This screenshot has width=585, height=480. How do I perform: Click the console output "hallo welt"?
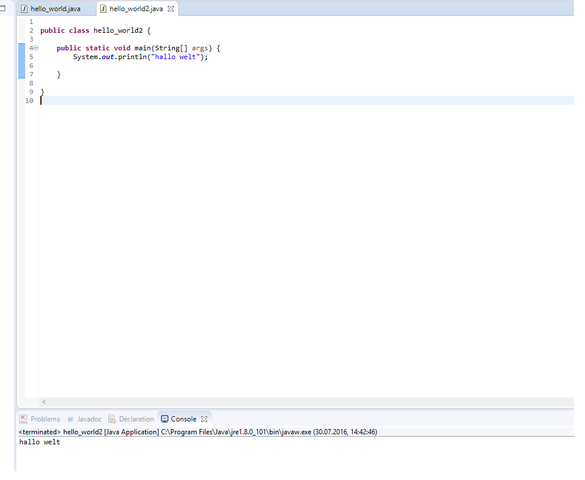40,442
